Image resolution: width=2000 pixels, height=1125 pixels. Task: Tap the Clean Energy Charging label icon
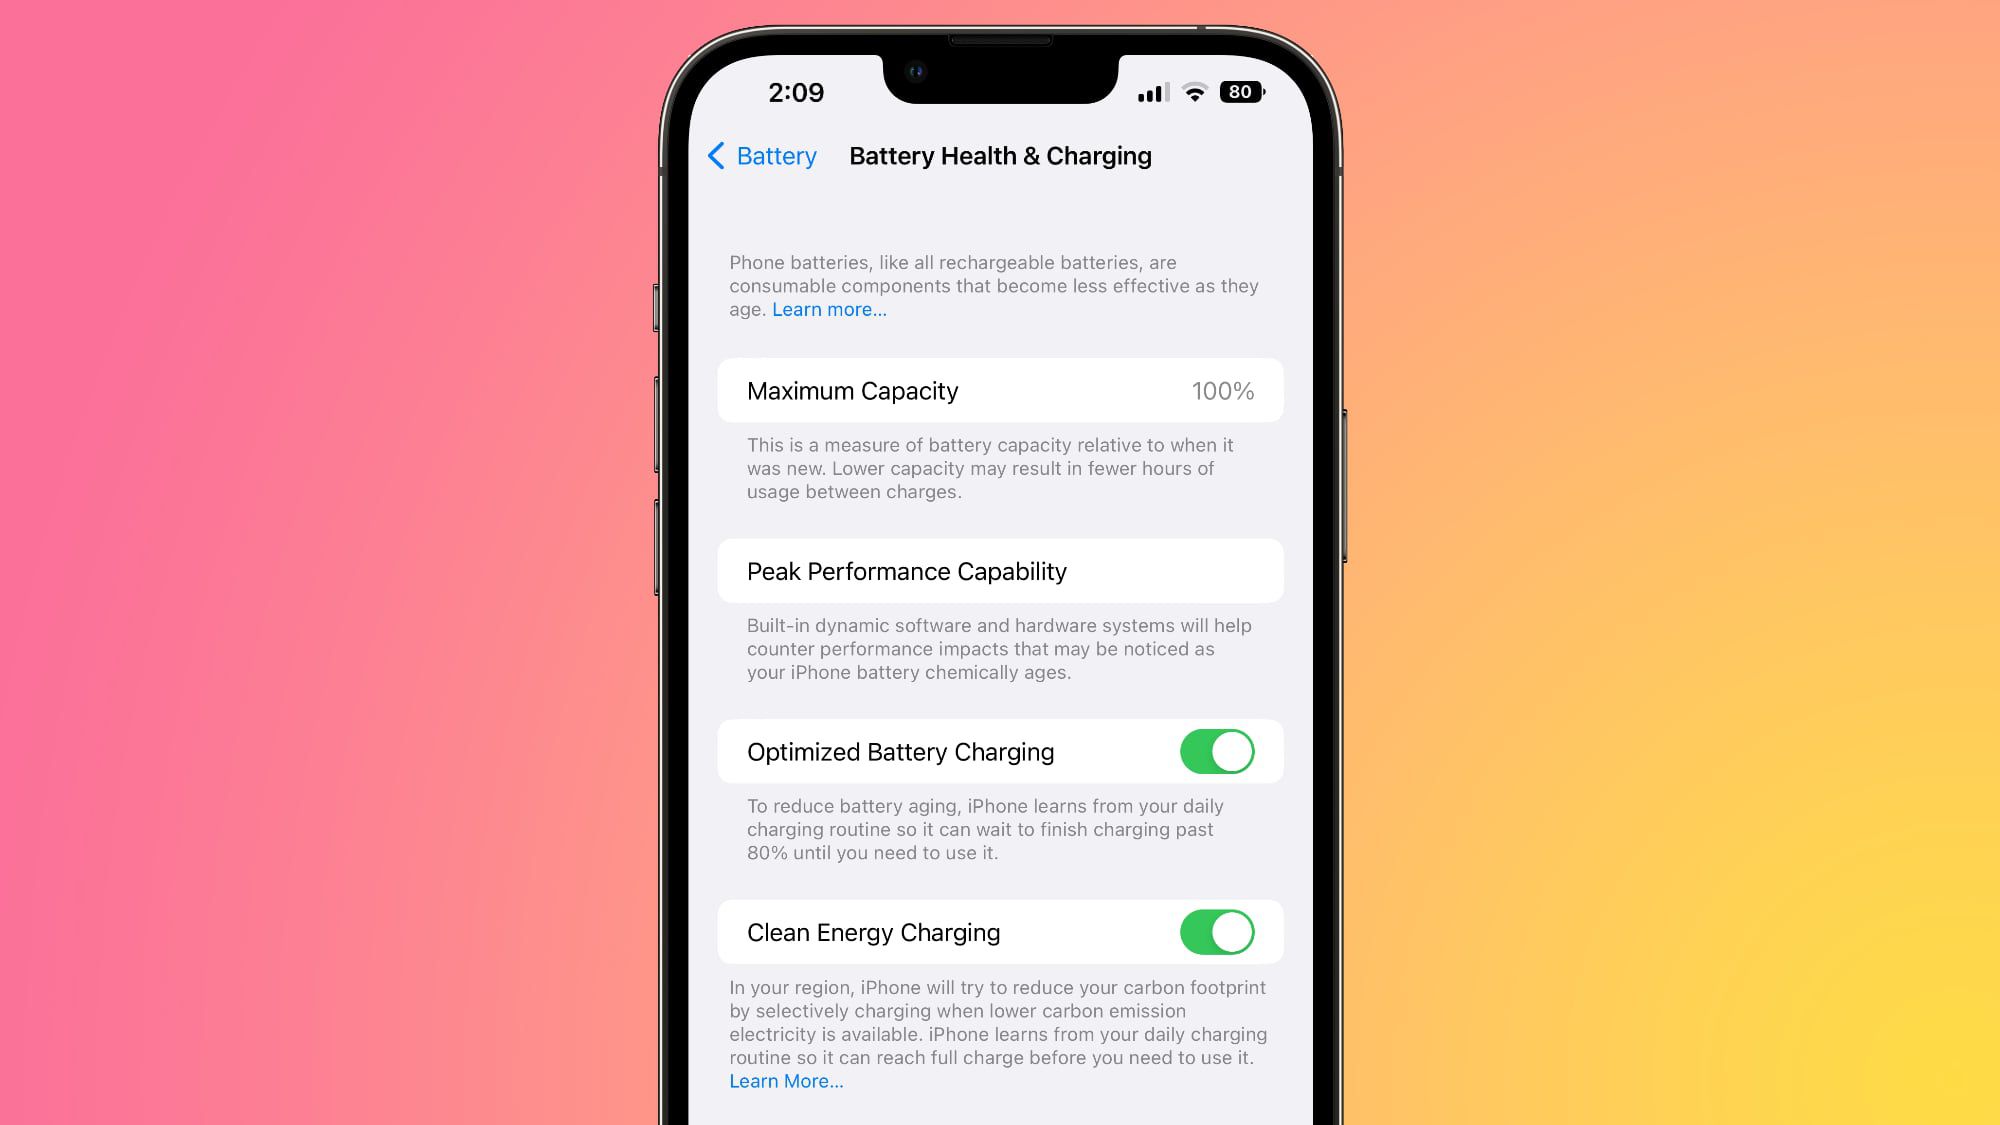coord(874,933)
